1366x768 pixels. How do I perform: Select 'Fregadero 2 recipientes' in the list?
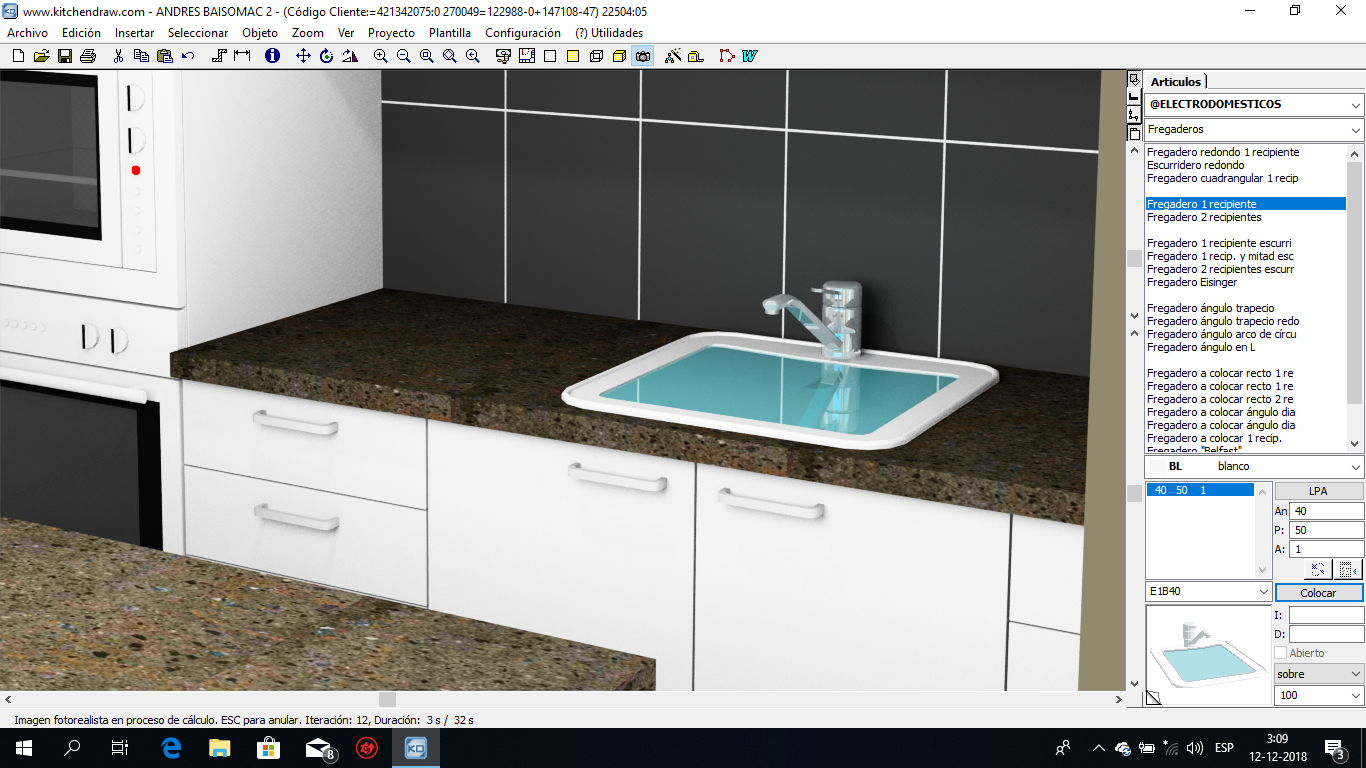1204,217
